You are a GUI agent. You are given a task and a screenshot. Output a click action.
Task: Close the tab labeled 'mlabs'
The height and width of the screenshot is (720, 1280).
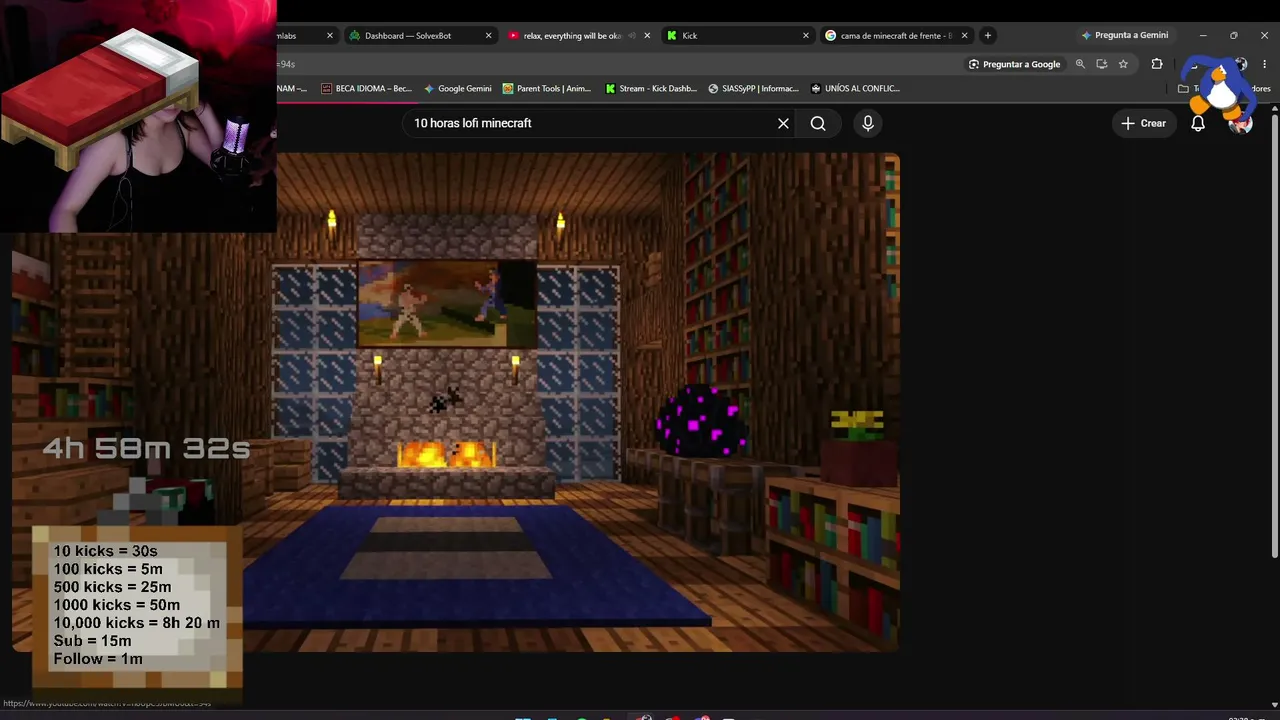[x=330, y=36]
